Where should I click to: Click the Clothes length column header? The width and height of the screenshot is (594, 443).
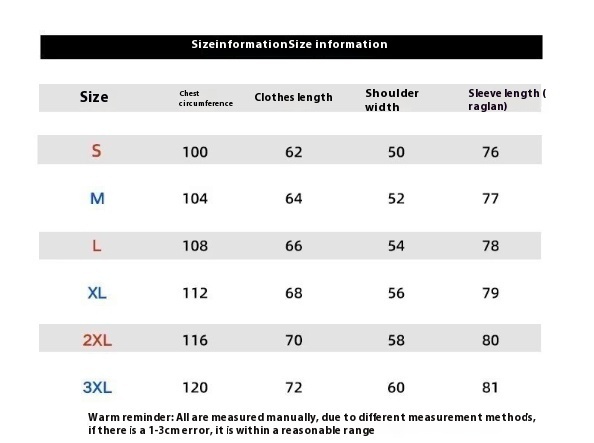click(293, 97)
